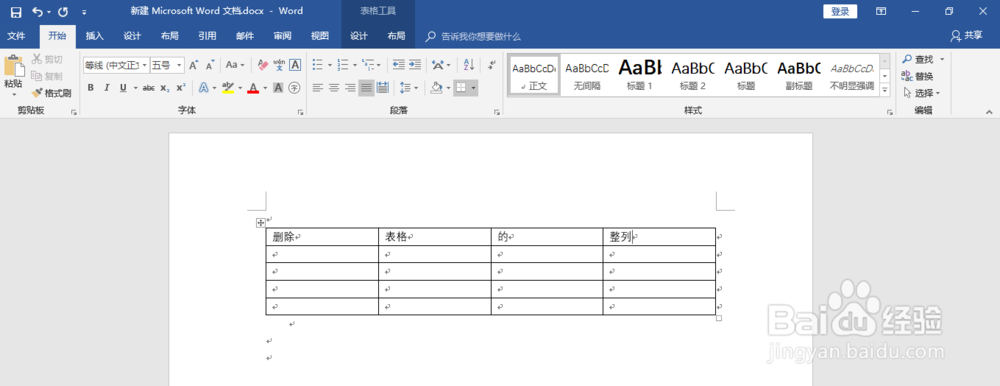Open the Paragraph dialog launcher (段落)
Image resolution: width=1000 pixels, height=386 pixels.
tap(496, 112)
